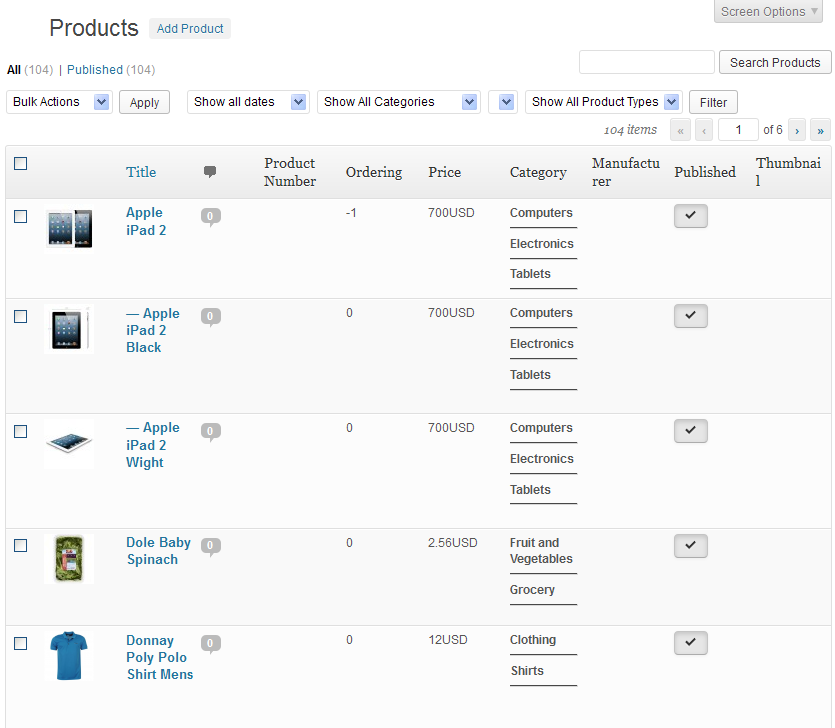Viewport: 835px width, 728px height.
Task: Open the Donnay Poly Polo Shirt Mens link
Action: click(159, 657)
